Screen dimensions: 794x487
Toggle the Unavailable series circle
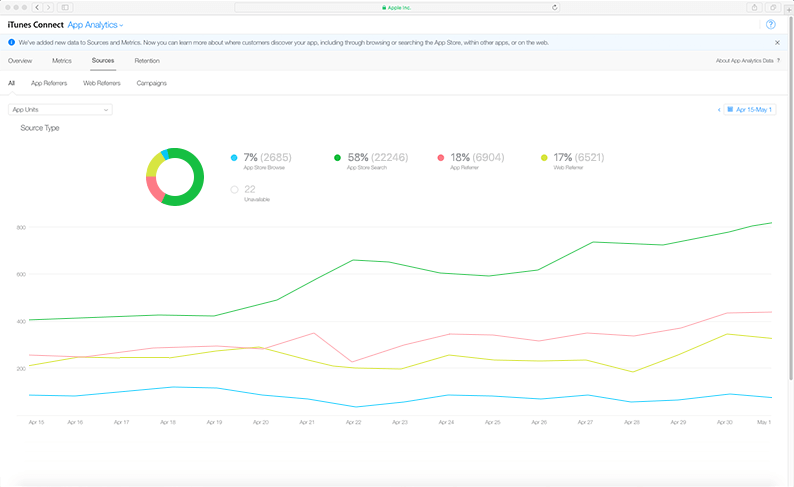pyautogui.click(x=234, y=189)
